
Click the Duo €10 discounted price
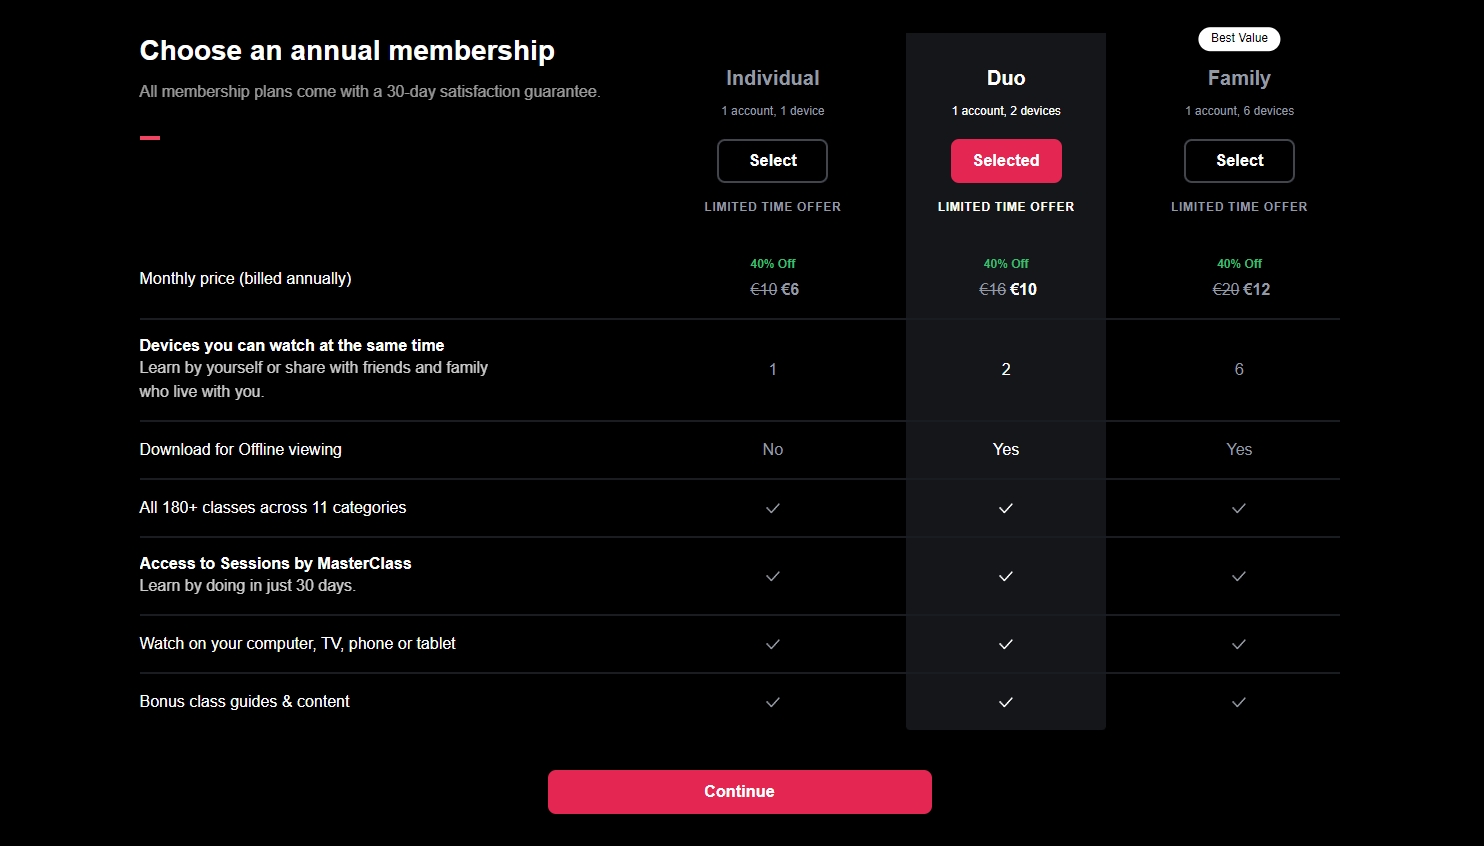(1024, 290)
